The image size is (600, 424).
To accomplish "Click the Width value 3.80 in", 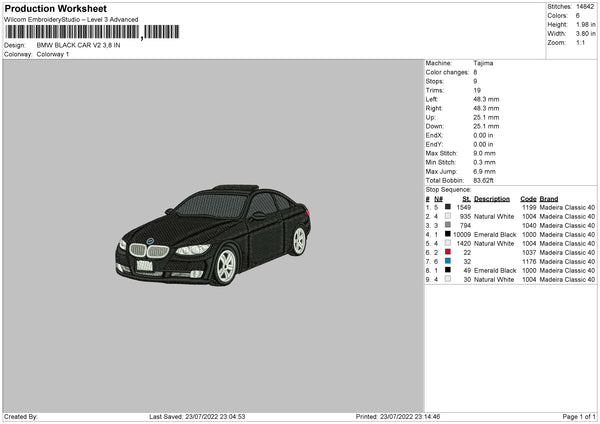I will (586, 34).
